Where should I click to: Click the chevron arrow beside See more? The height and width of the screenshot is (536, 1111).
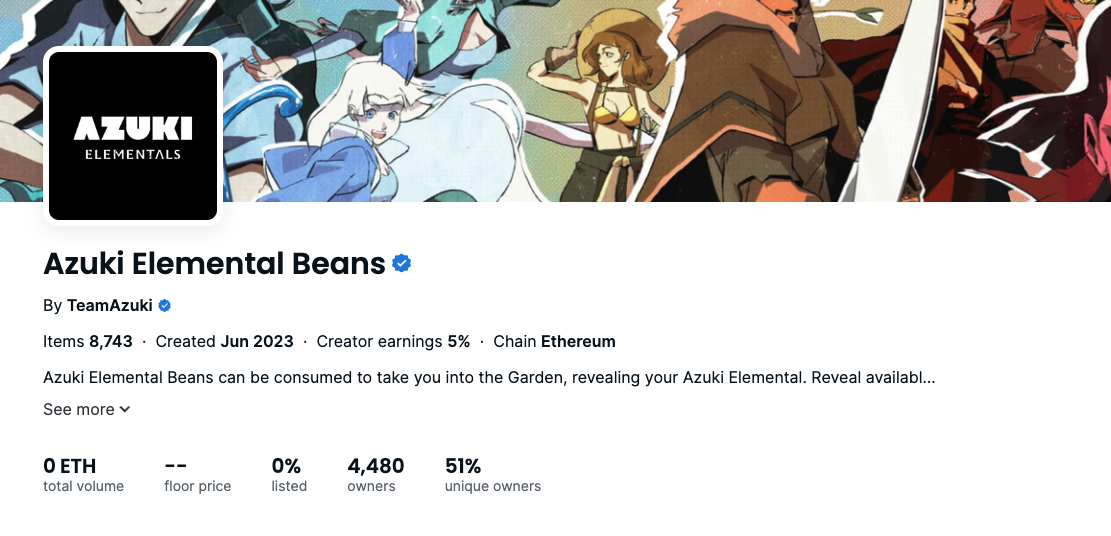[125, 409]
